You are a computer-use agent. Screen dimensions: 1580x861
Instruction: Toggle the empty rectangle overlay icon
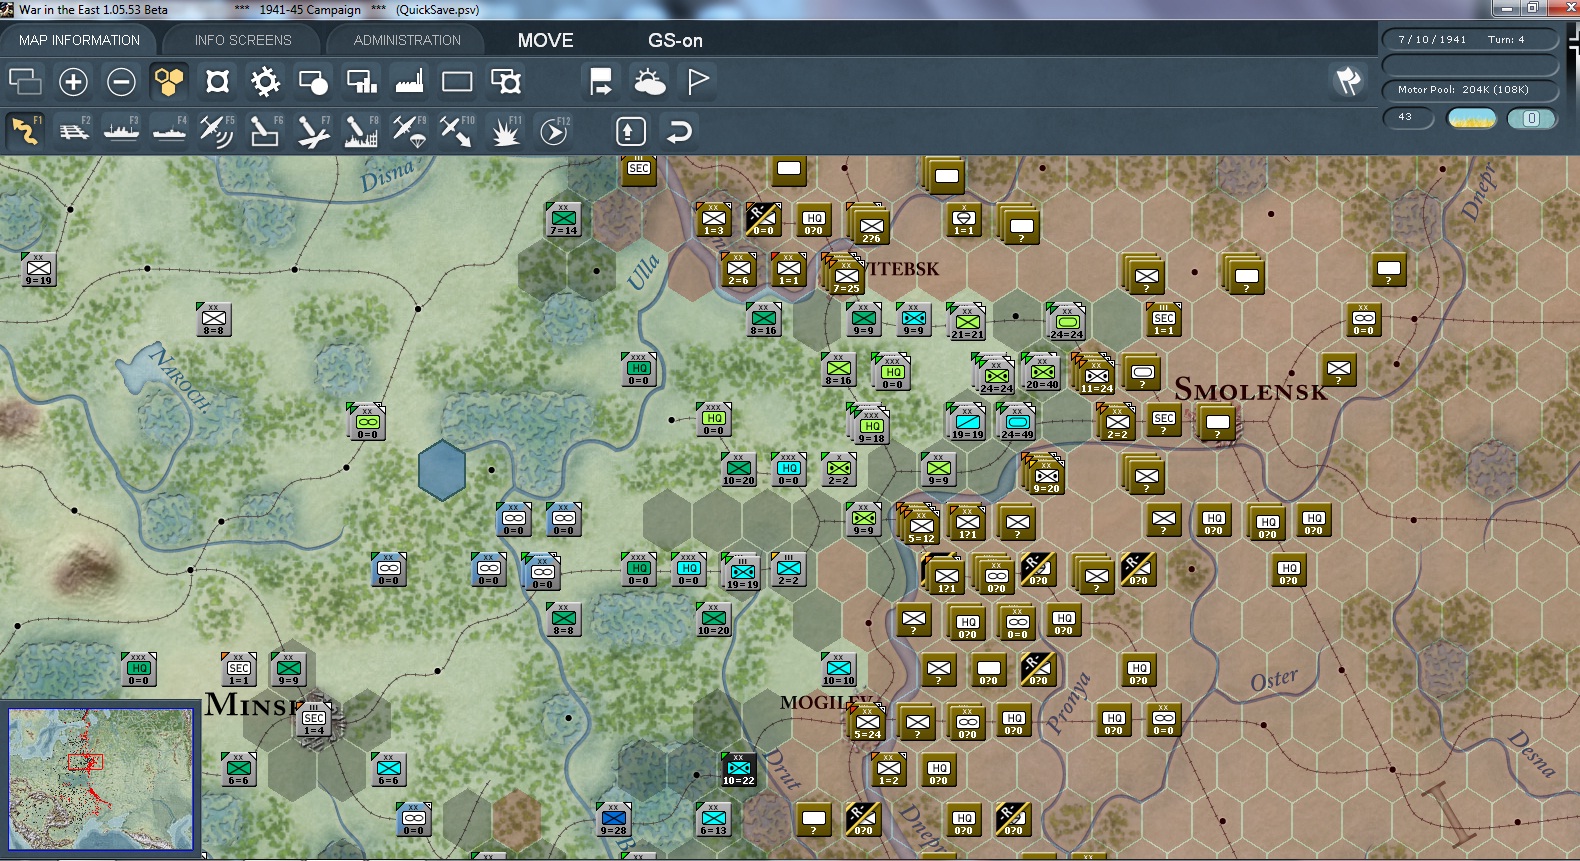pyautogui.click(x=457, y=81)
